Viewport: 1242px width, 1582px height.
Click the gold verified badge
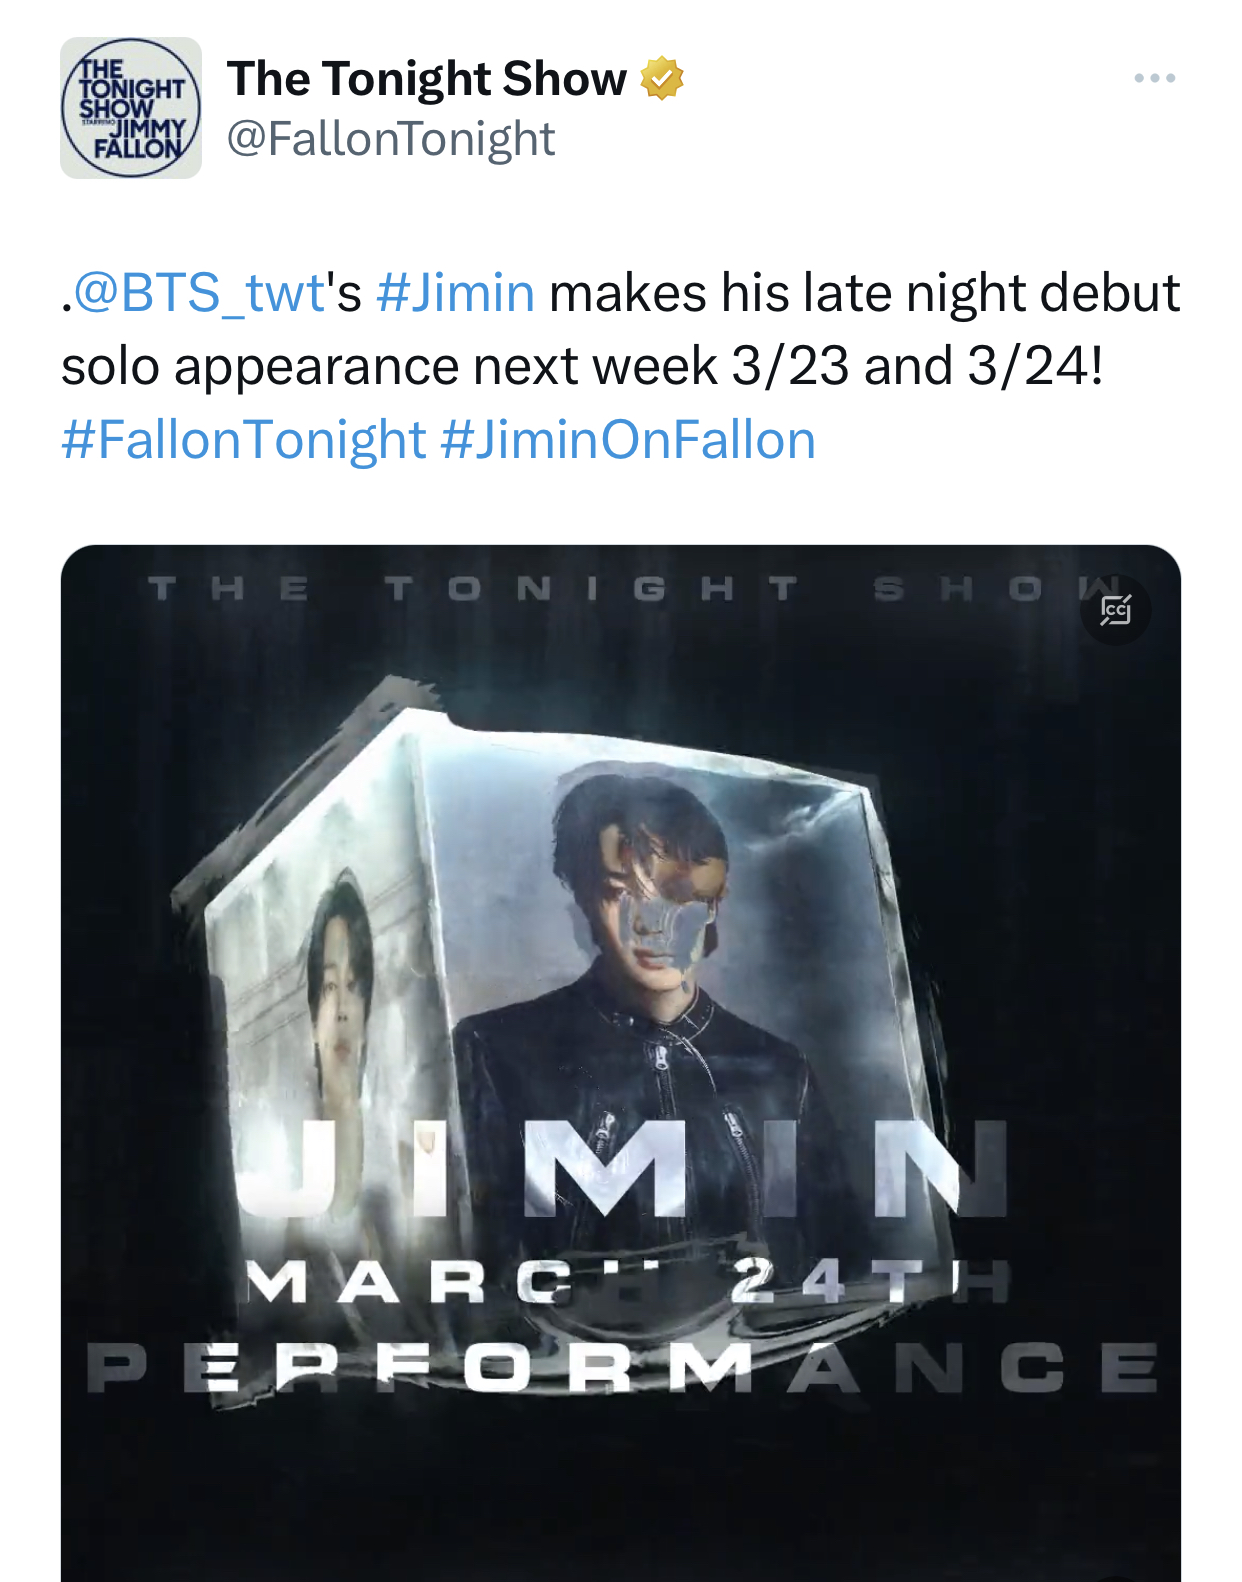coord(662,78)
